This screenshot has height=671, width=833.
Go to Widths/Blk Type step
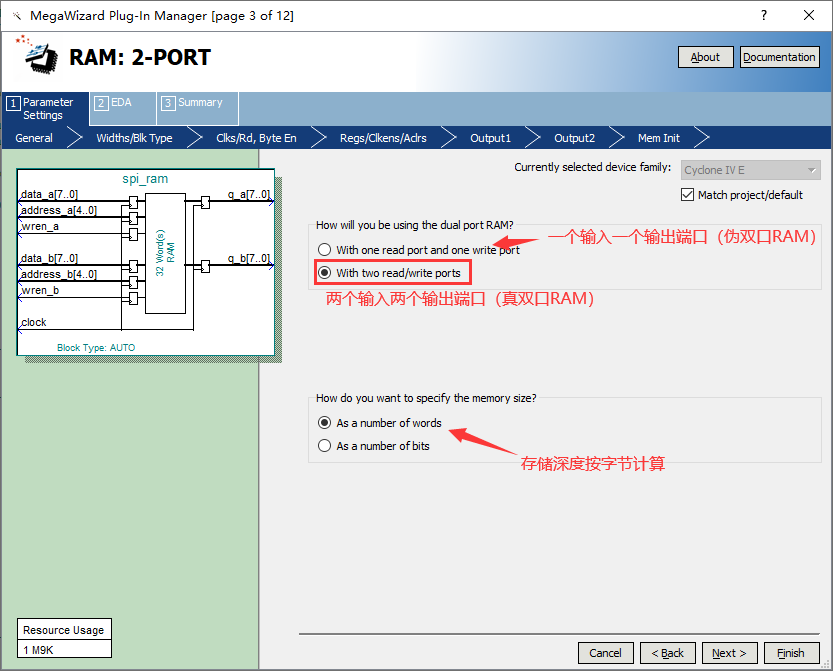coord(134,138)
